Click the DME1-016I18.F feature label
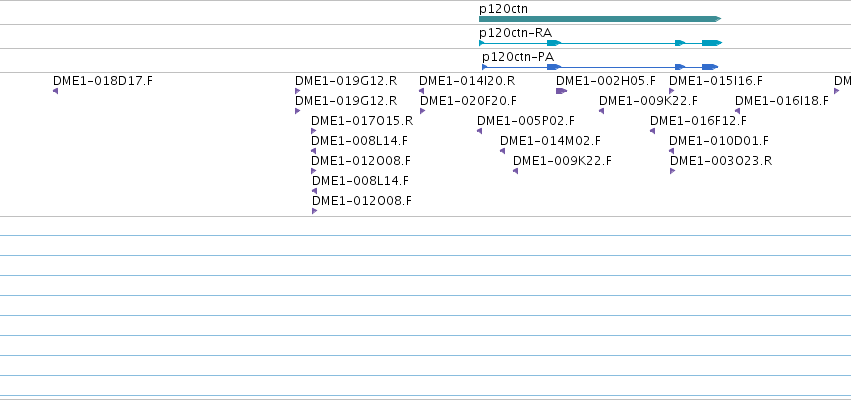Viewport: 851px width, 400px height. [782, 101]
